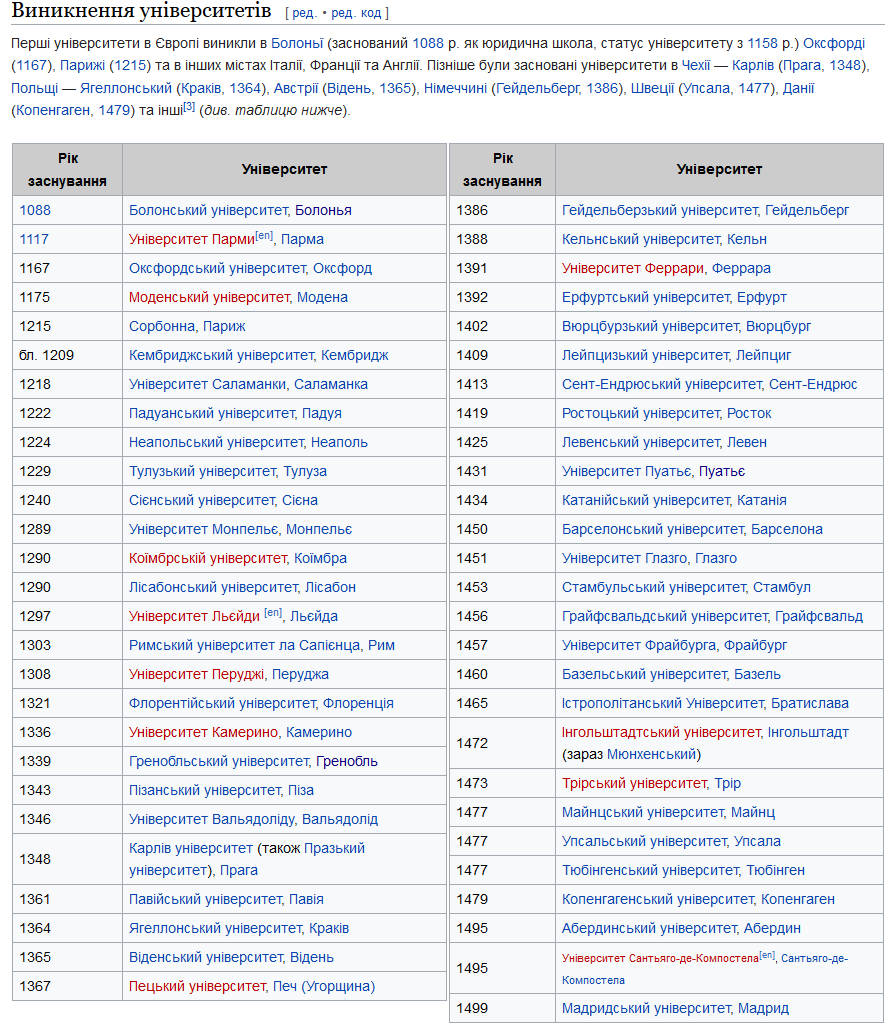Open Університет Вальядоліду link
The height and width of the screenshot is (1031, 889).
pos(212,818)
